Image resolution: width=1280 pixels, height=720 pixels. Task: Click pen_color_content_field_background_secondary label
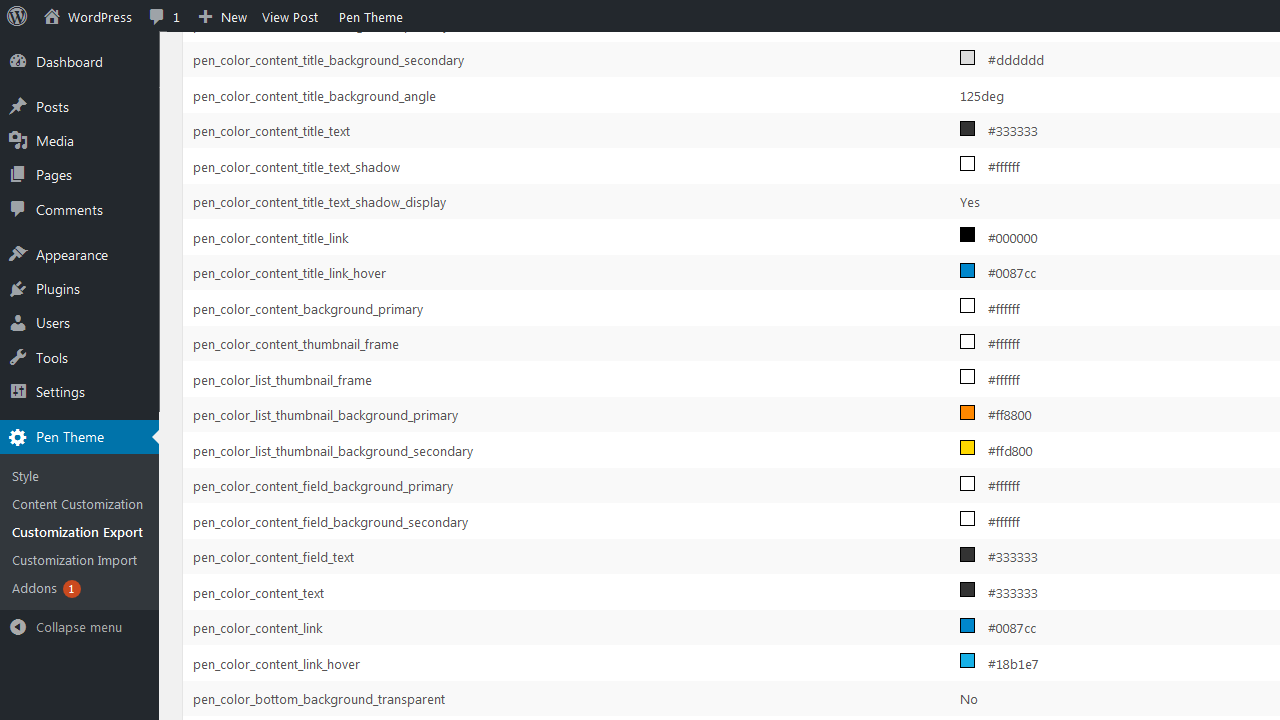331,523
